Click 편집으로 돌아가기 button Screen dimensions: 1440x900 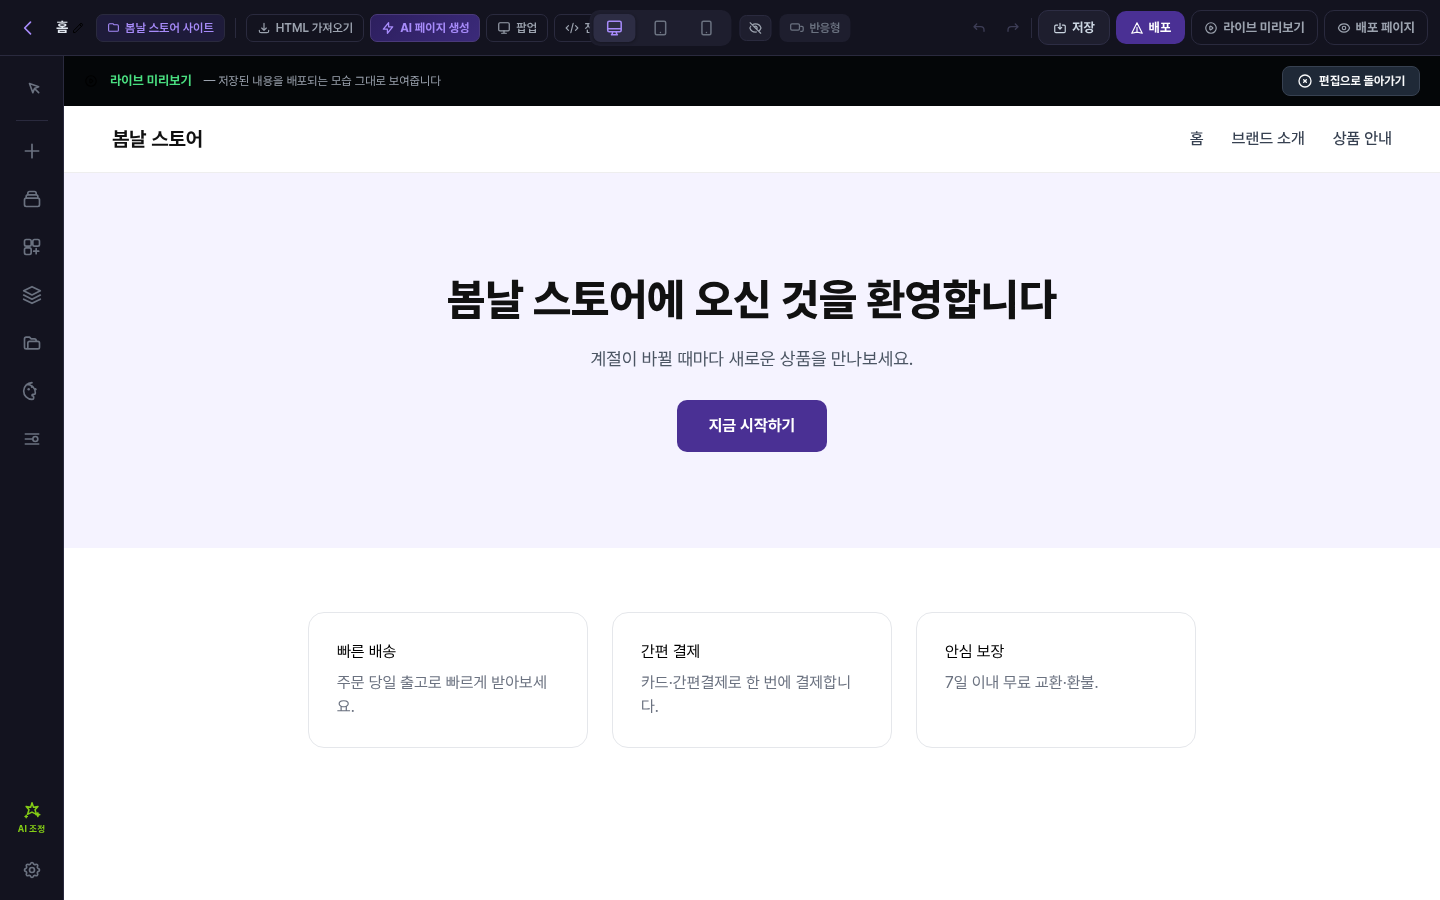pyautogui.click(x=1351, y=81)
